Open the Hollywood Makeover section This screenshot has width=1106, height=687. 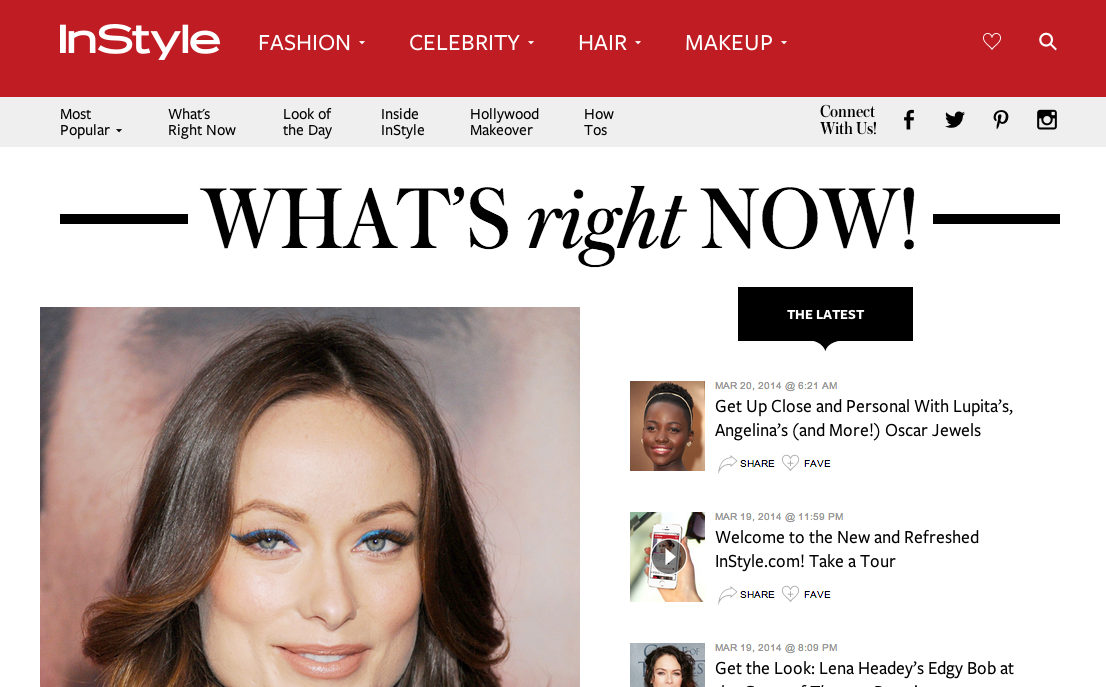point(504,122)
